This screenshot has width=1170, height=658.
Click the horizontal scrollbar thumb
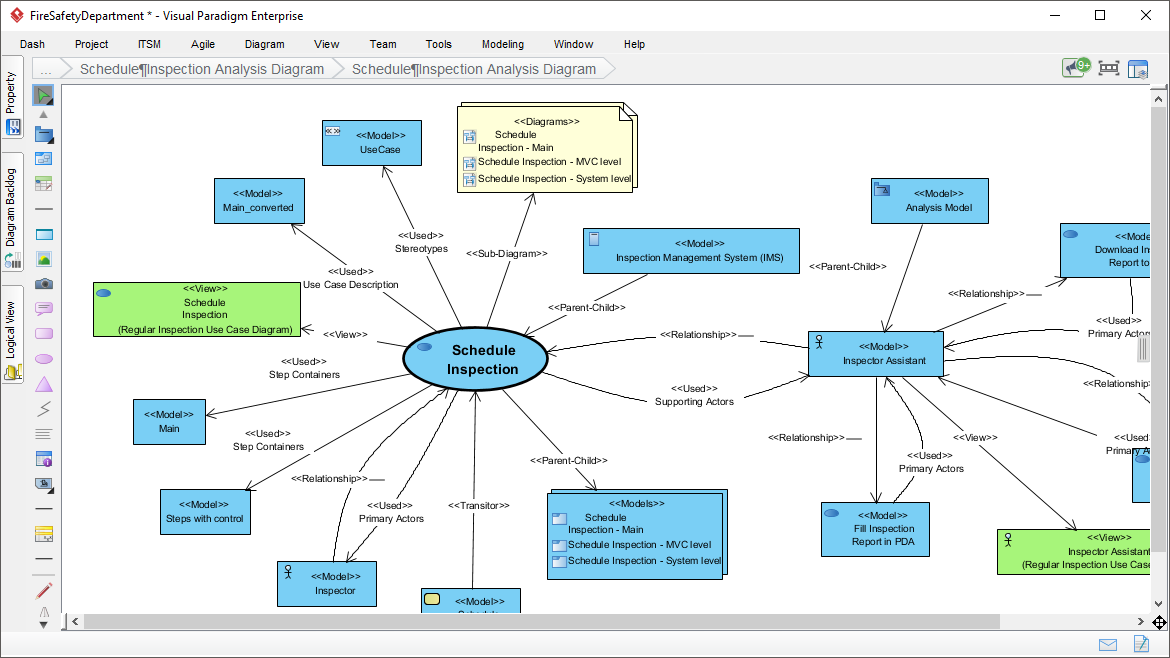tap(541, 621)
